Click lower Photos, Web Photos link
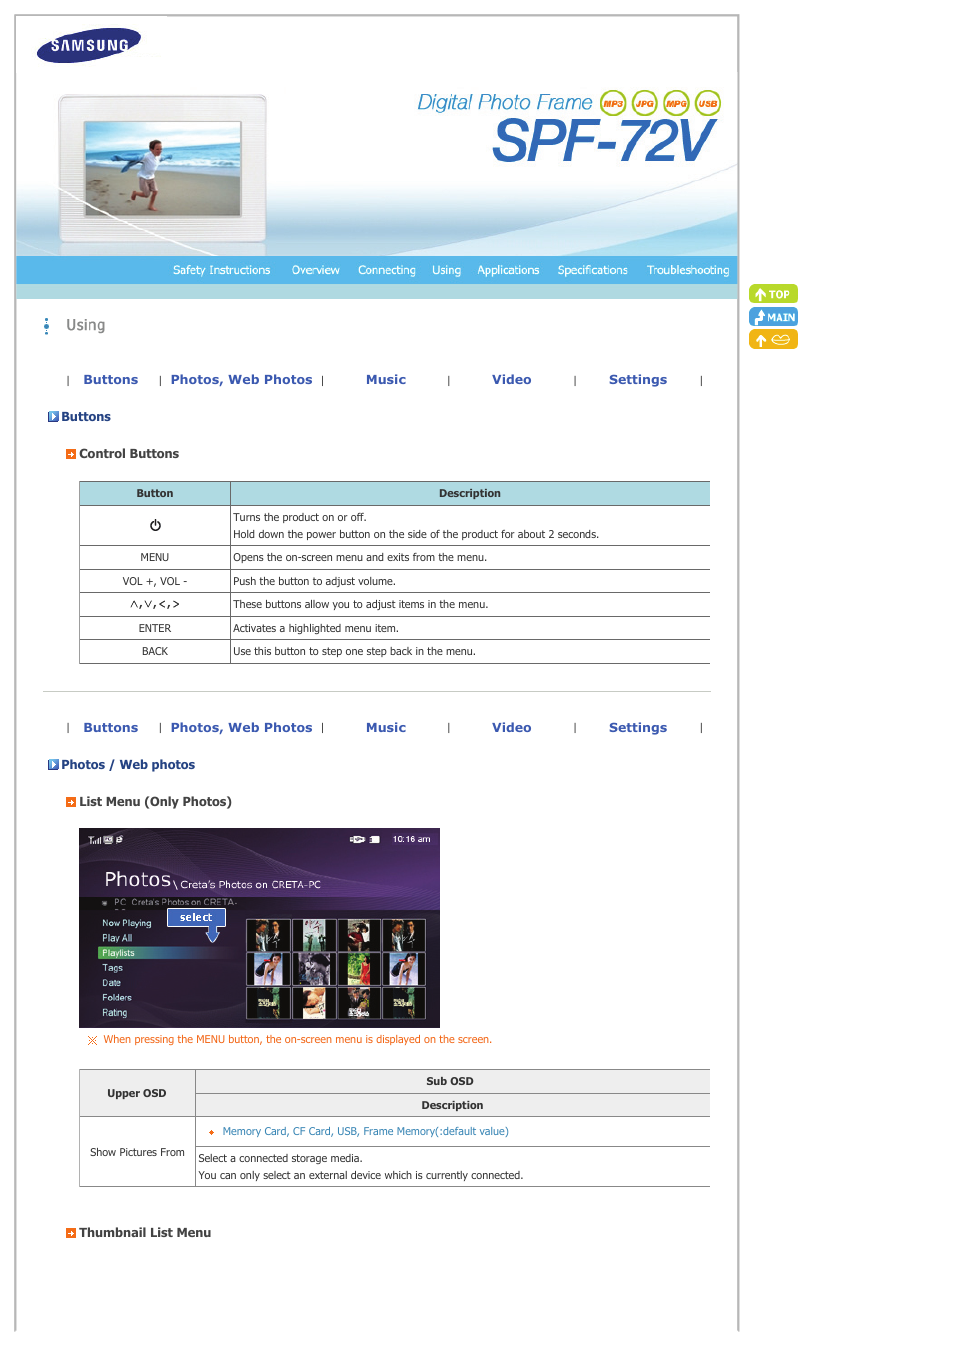Viewport: 954px width, 1350px height. [241, 728]
